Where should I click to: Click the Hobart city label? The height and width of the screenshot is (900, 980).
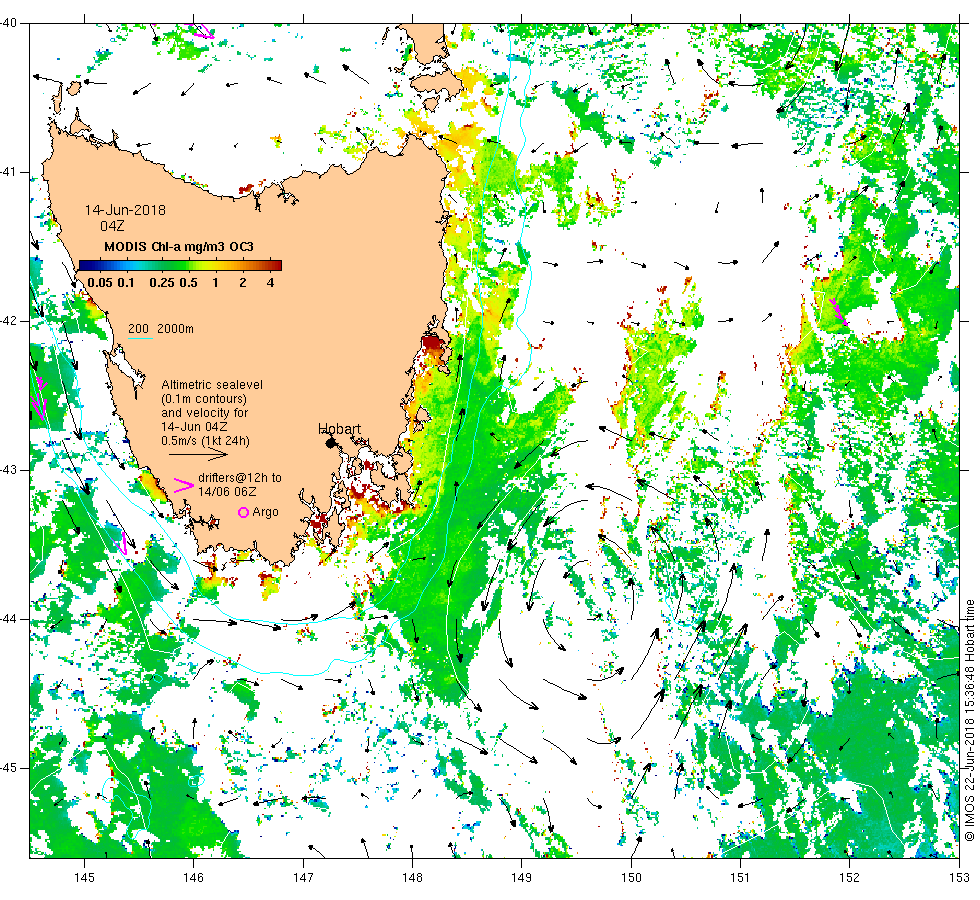[339, 429]
